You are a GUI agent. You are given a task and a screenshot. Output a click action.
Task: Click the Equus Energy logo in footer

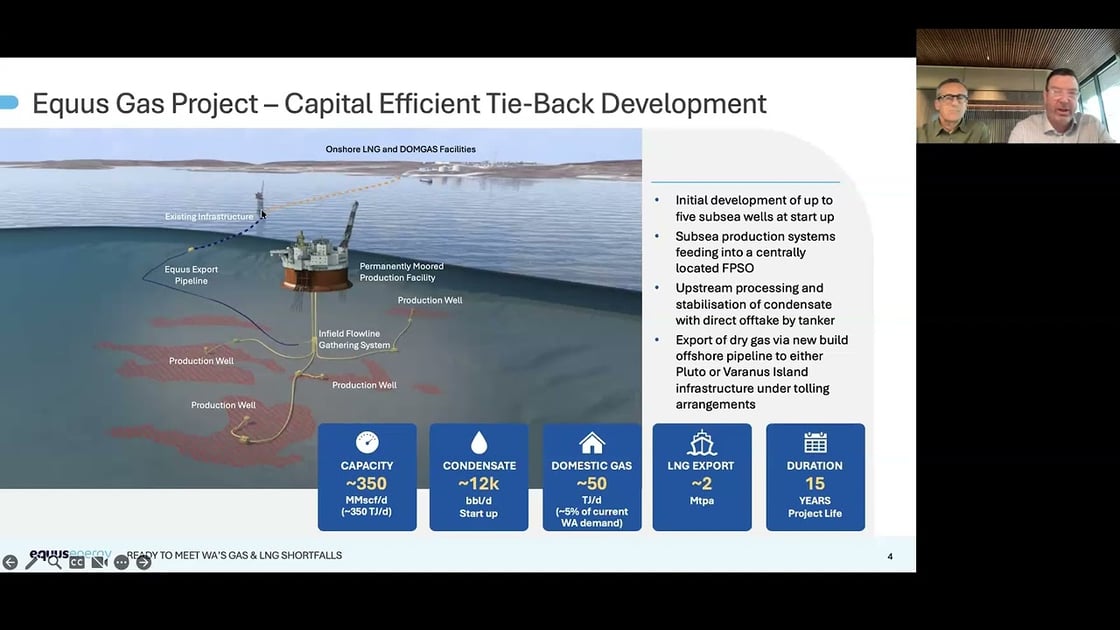[70, 554]
